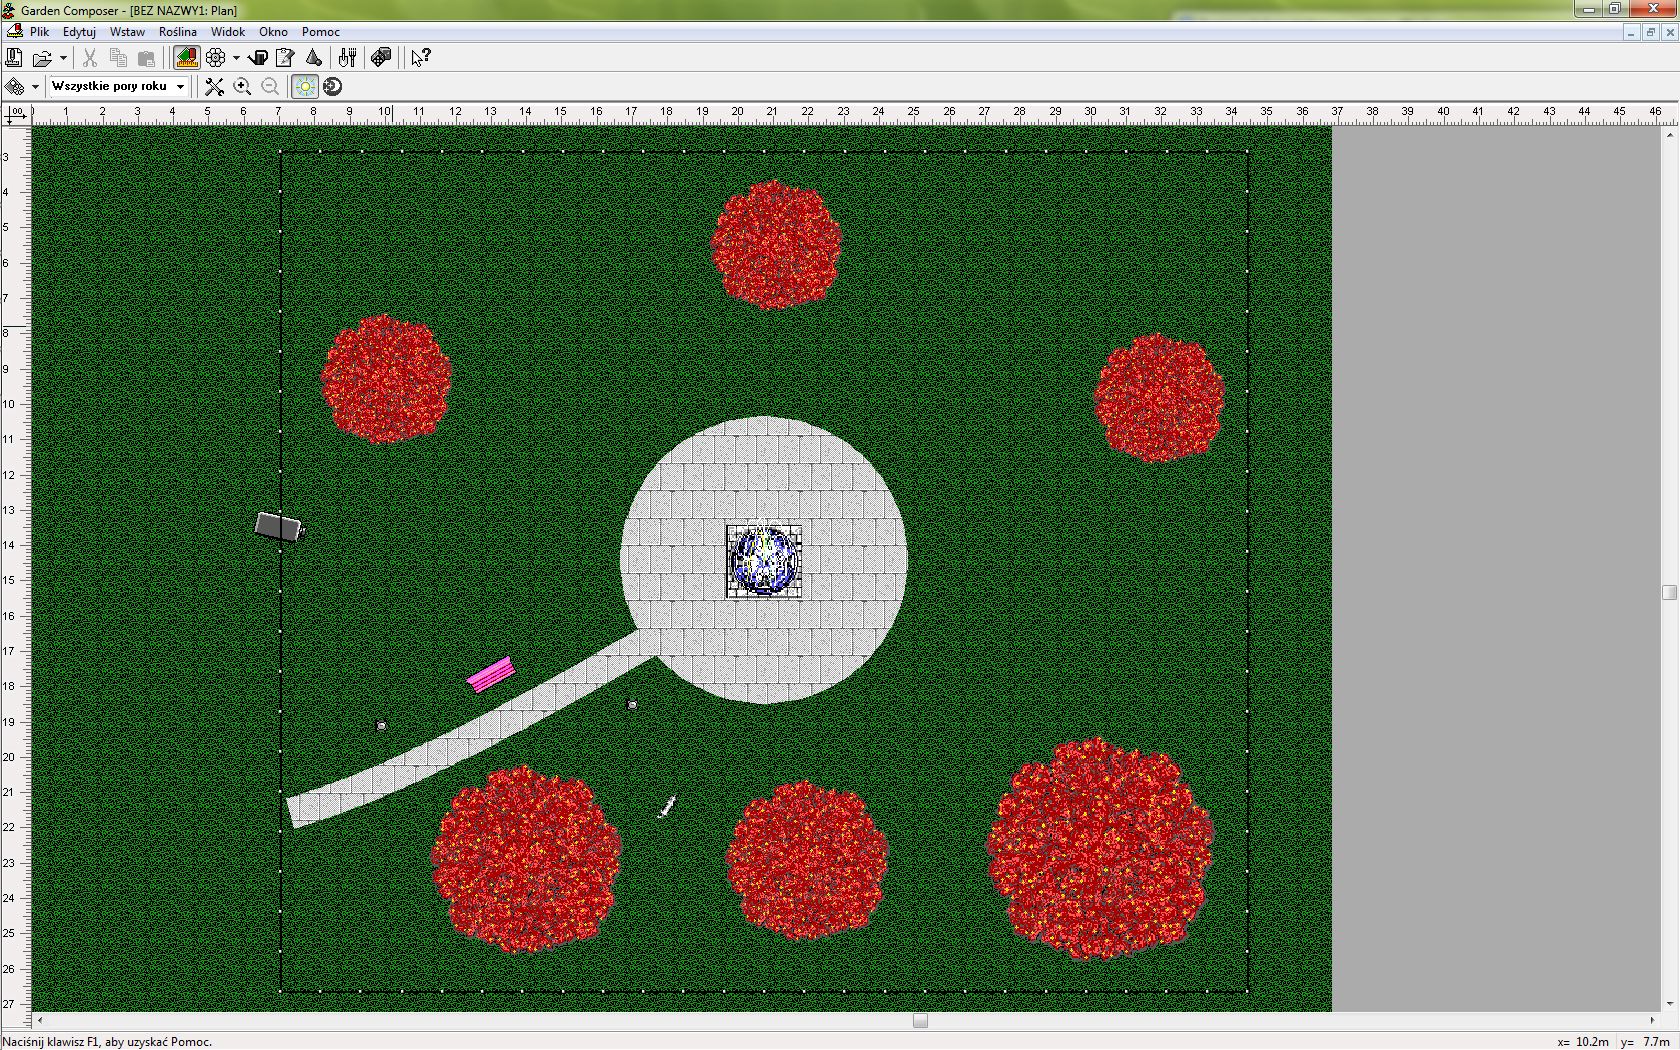
Task: Select the gray cart at fence edge
Action: click(x=279, y=527)
